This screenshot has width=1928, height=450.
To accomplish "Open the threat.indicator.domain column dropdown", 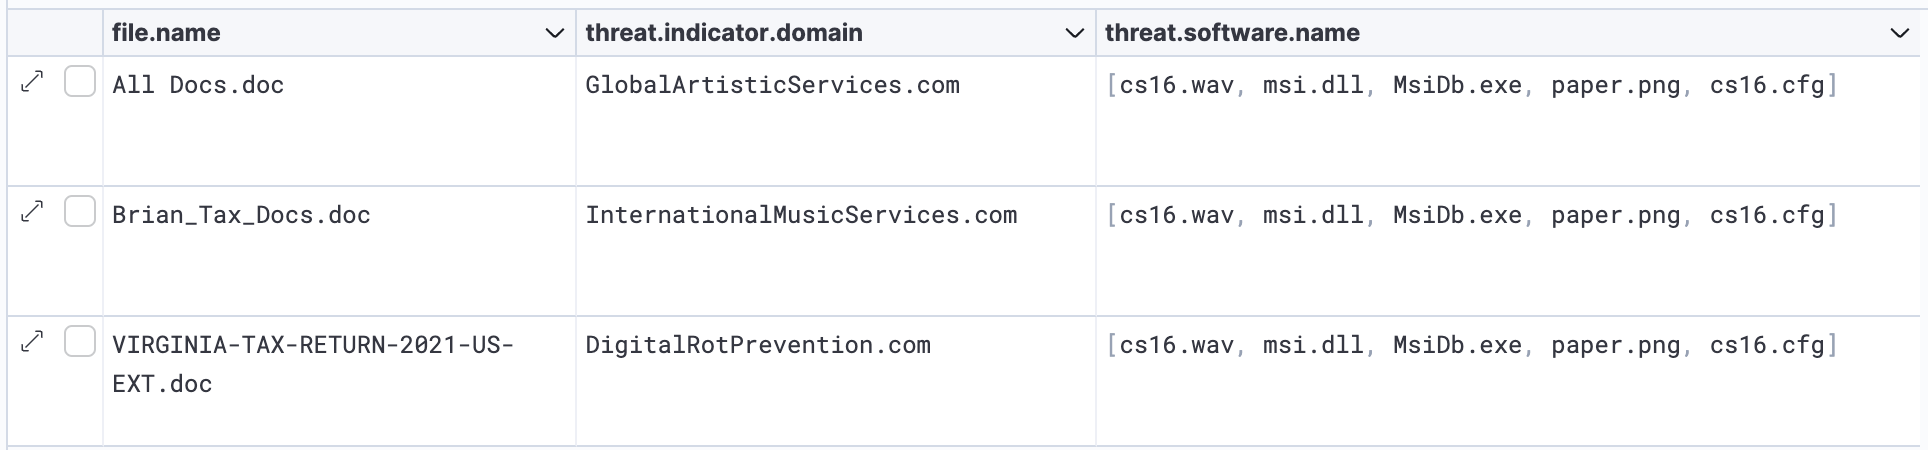I will coord(1075,33).
